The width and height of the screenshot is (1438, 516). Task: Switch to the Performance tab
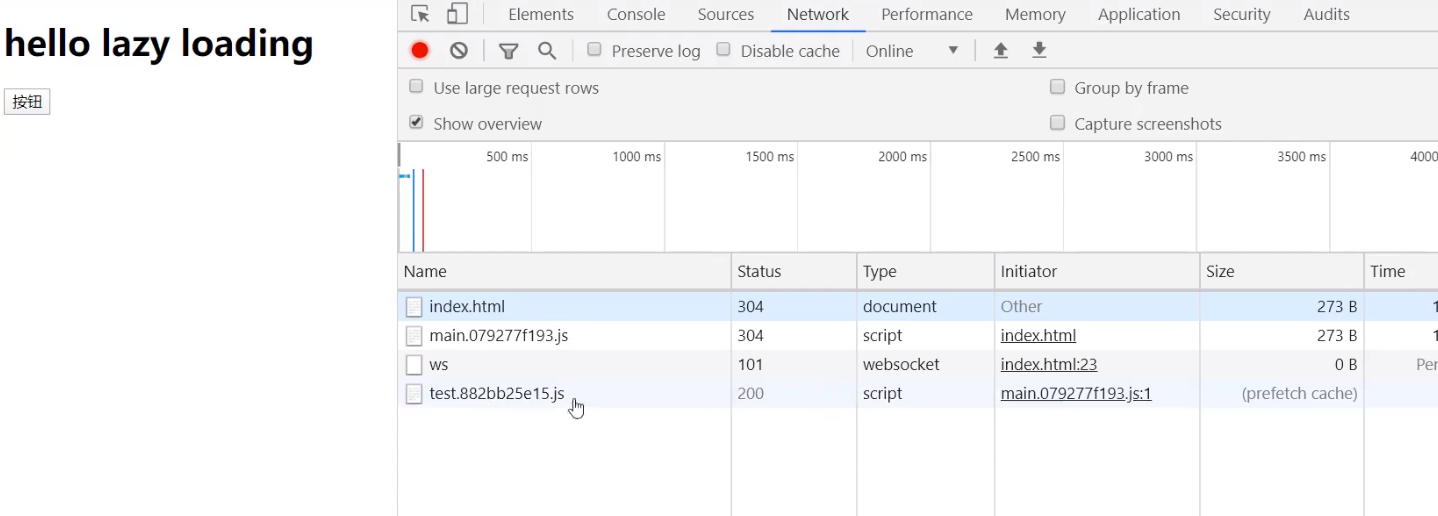tap(927, 14)
